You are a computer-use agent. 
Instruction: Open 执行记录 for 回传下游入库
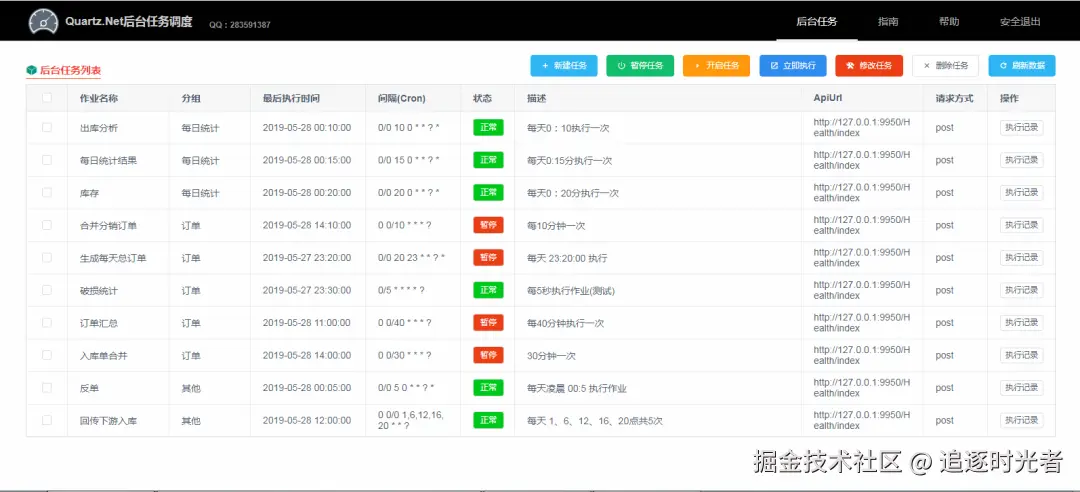click(1021, 420)
